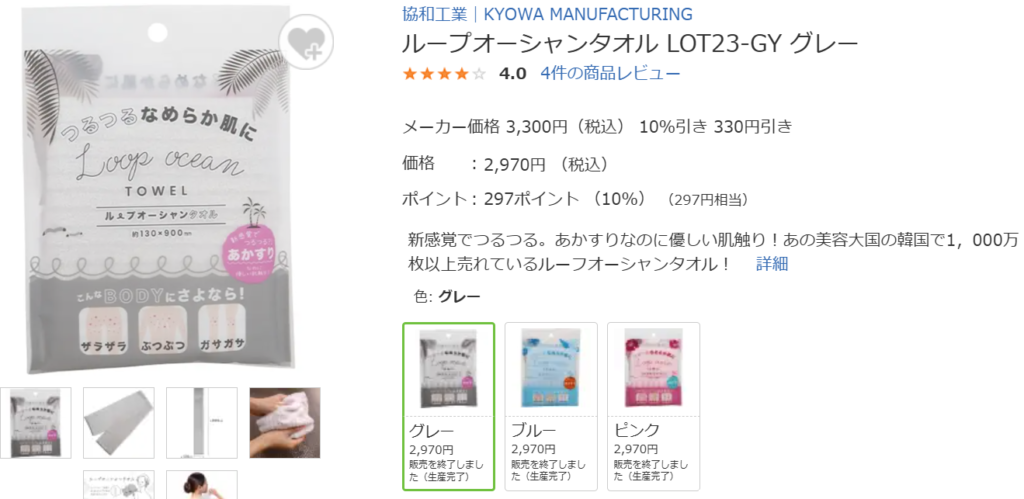View the usage instructions illustration thumbnail
1024x499 pixels.
pyautogui.click(x=119, y=485)
